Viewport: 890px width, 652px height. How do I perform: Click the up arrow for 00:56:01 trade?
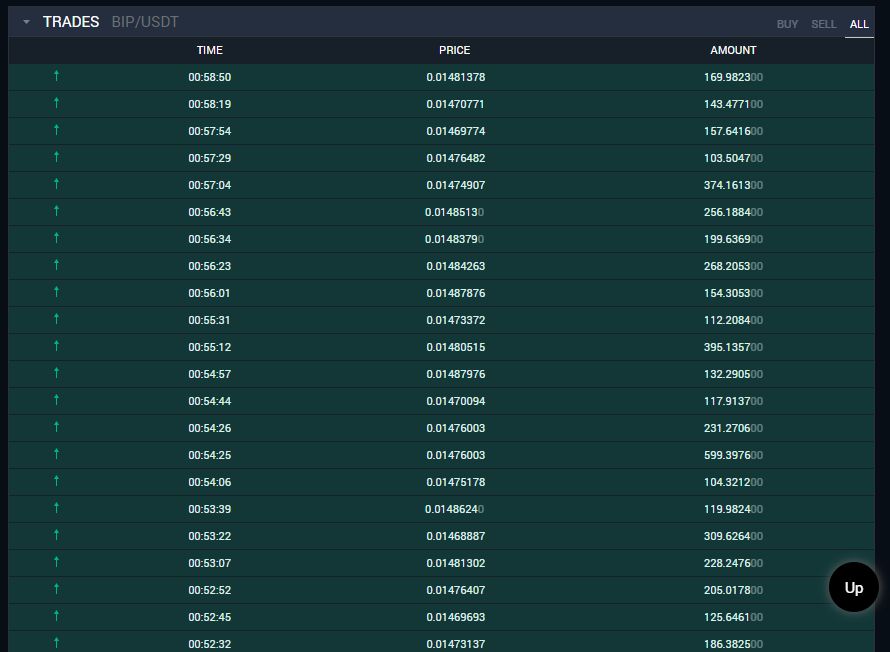coord(56,292)
